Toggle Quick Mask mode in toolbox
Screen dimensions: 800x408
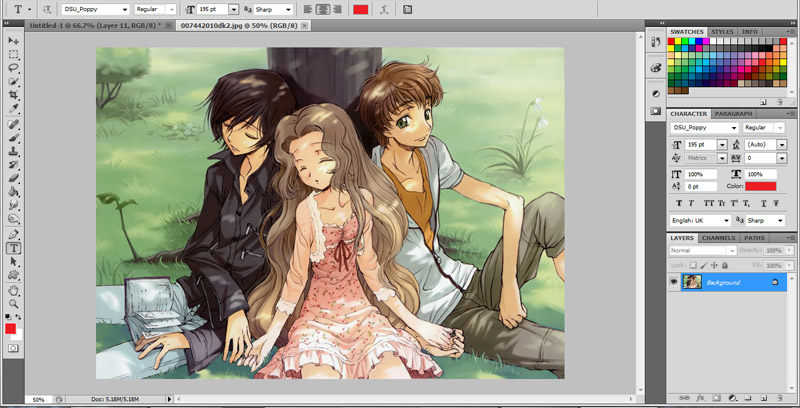pos(14,347)
